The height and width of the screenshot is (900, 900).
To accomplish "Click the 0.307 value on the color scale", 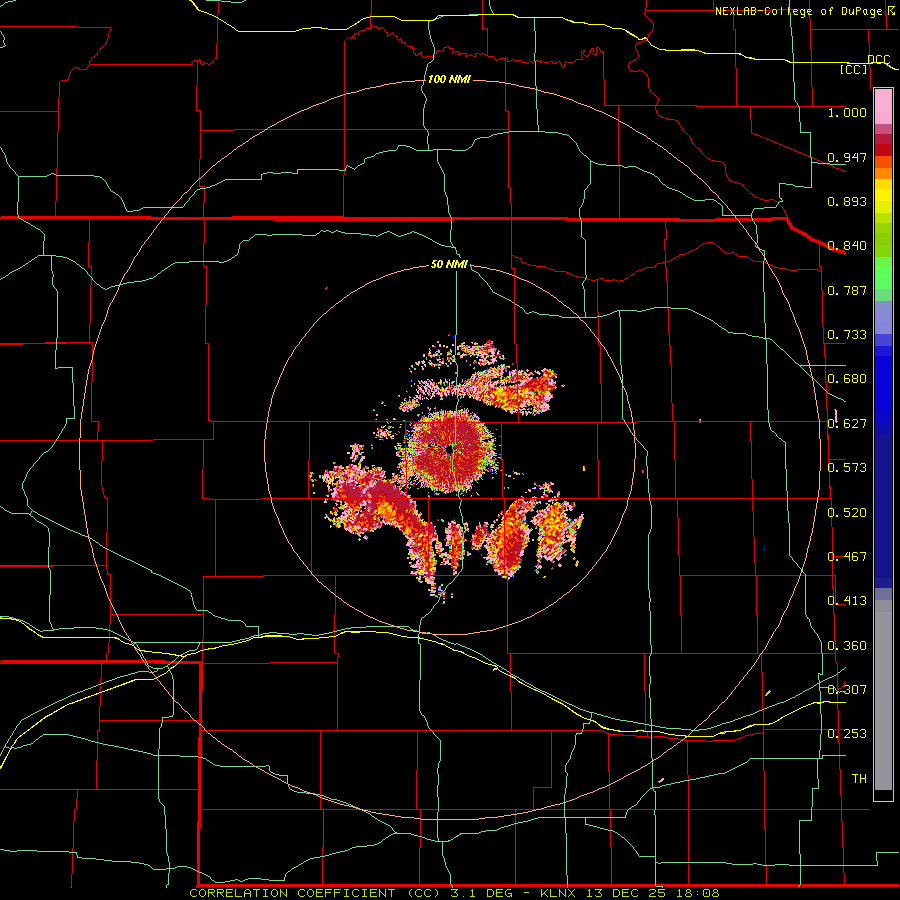I will (847, 689).
